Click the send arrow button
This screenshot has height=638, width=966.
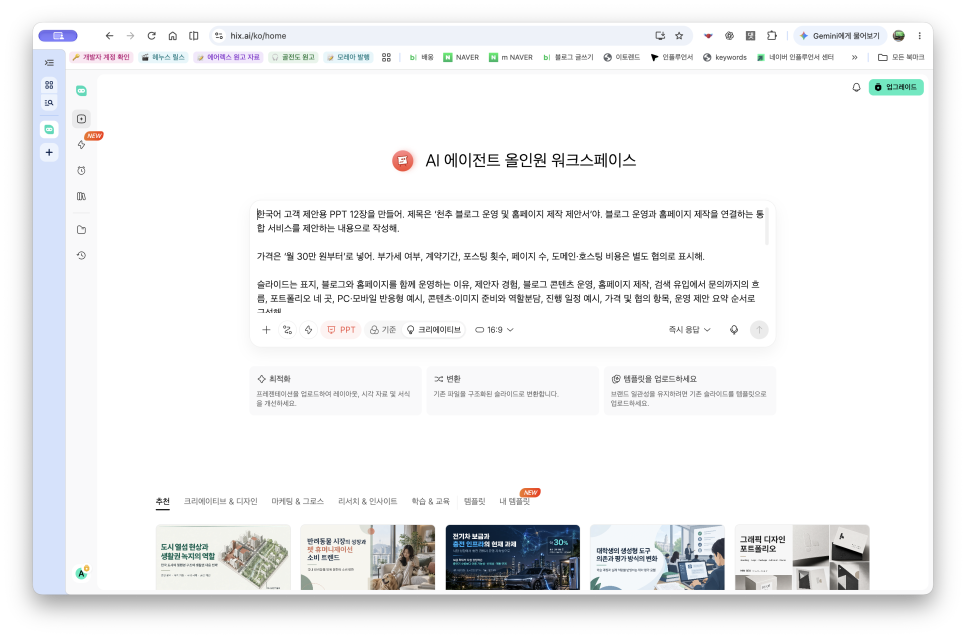tap(759, 330)
